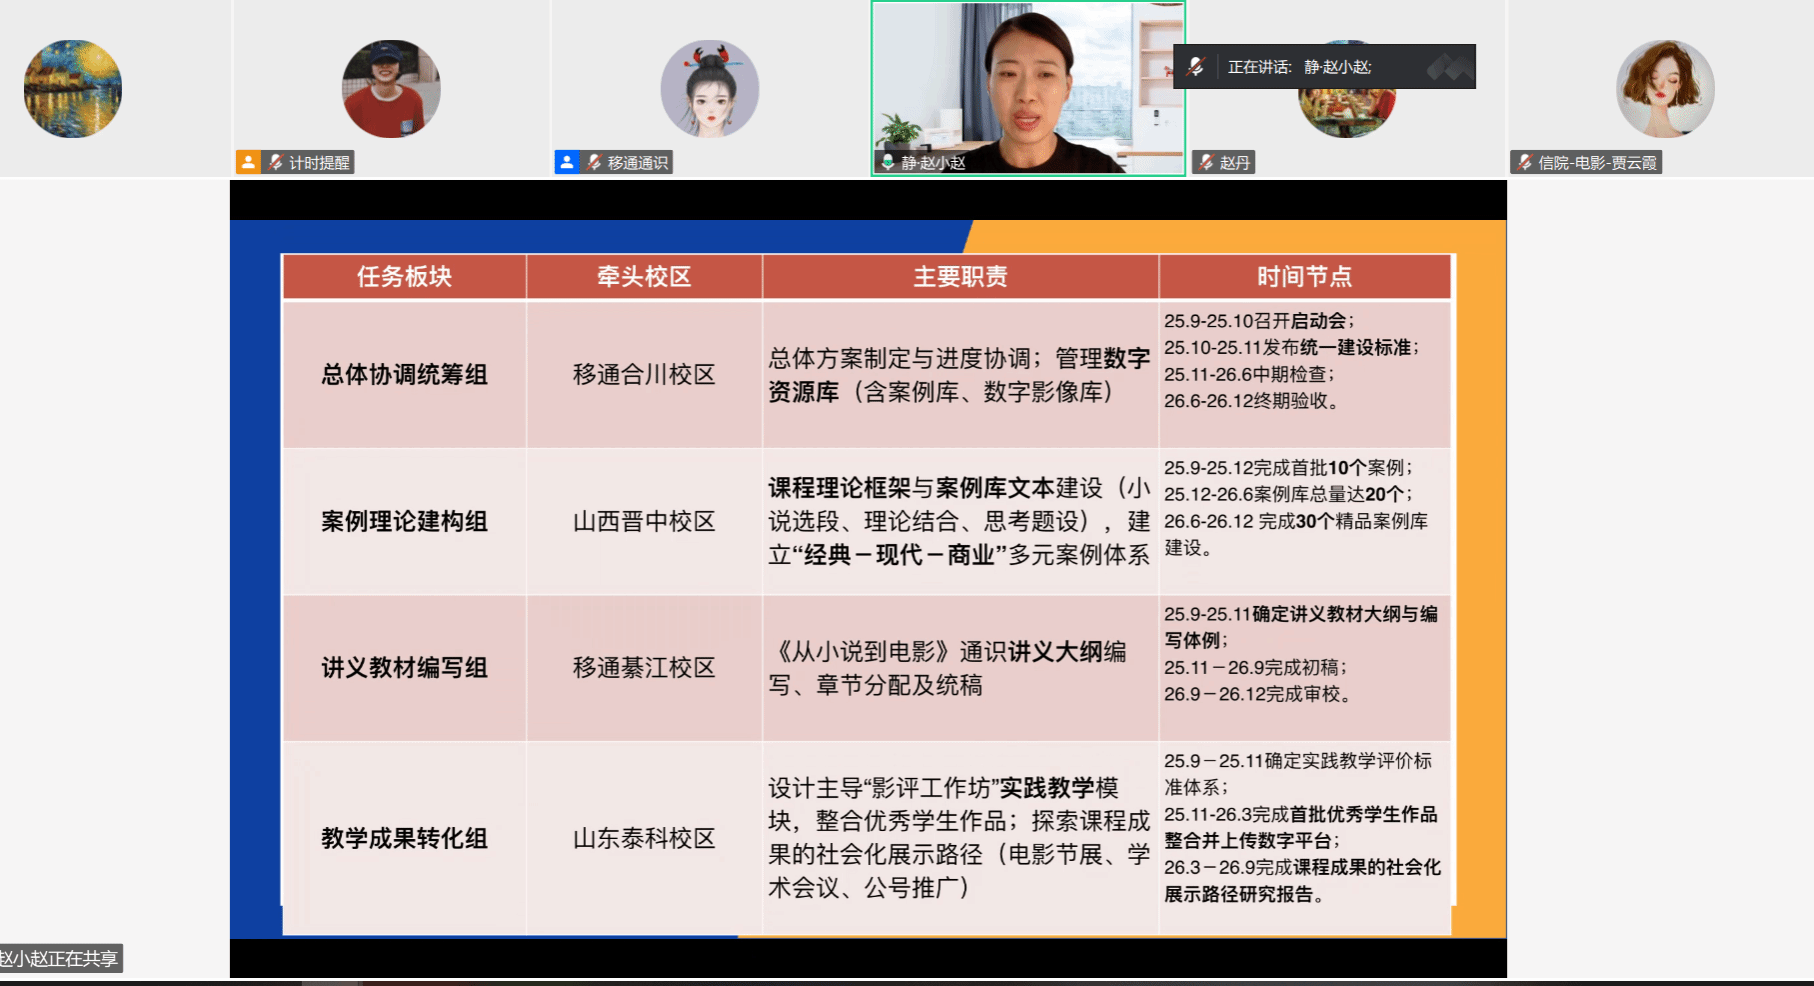Toggle the mic icon on the speaking bar
The image size is (1814, 986).
1196,67
